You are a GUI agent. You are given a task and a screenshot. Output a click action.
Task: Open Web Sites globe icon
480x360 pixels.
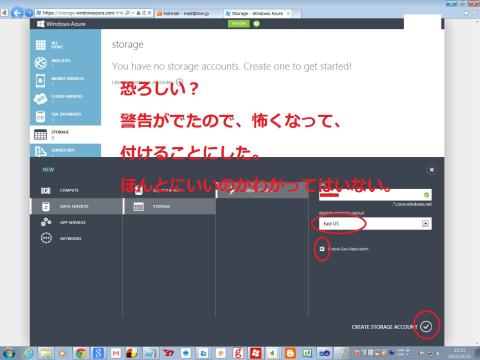pyautogui.click(x=41, y=63)
